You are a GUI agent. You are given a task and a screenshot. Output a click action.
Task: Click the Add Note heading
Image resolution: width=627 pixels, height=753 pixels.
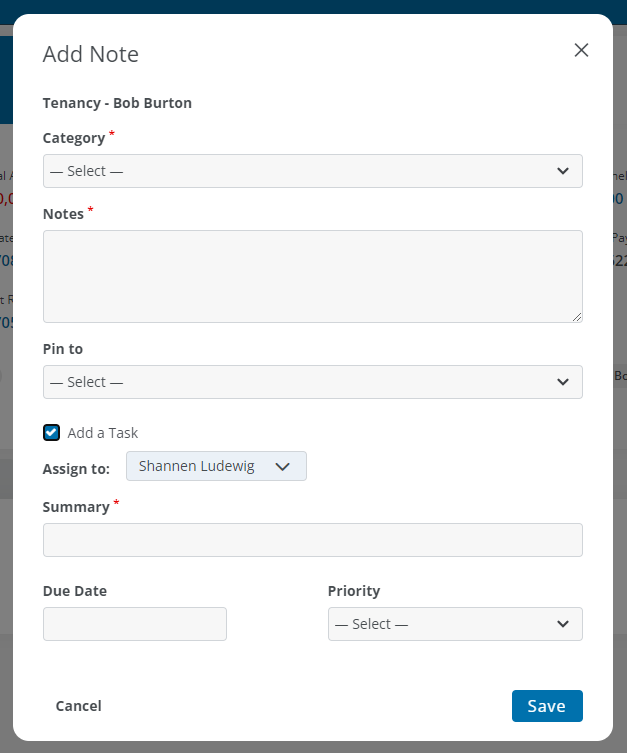click(91, 54)
